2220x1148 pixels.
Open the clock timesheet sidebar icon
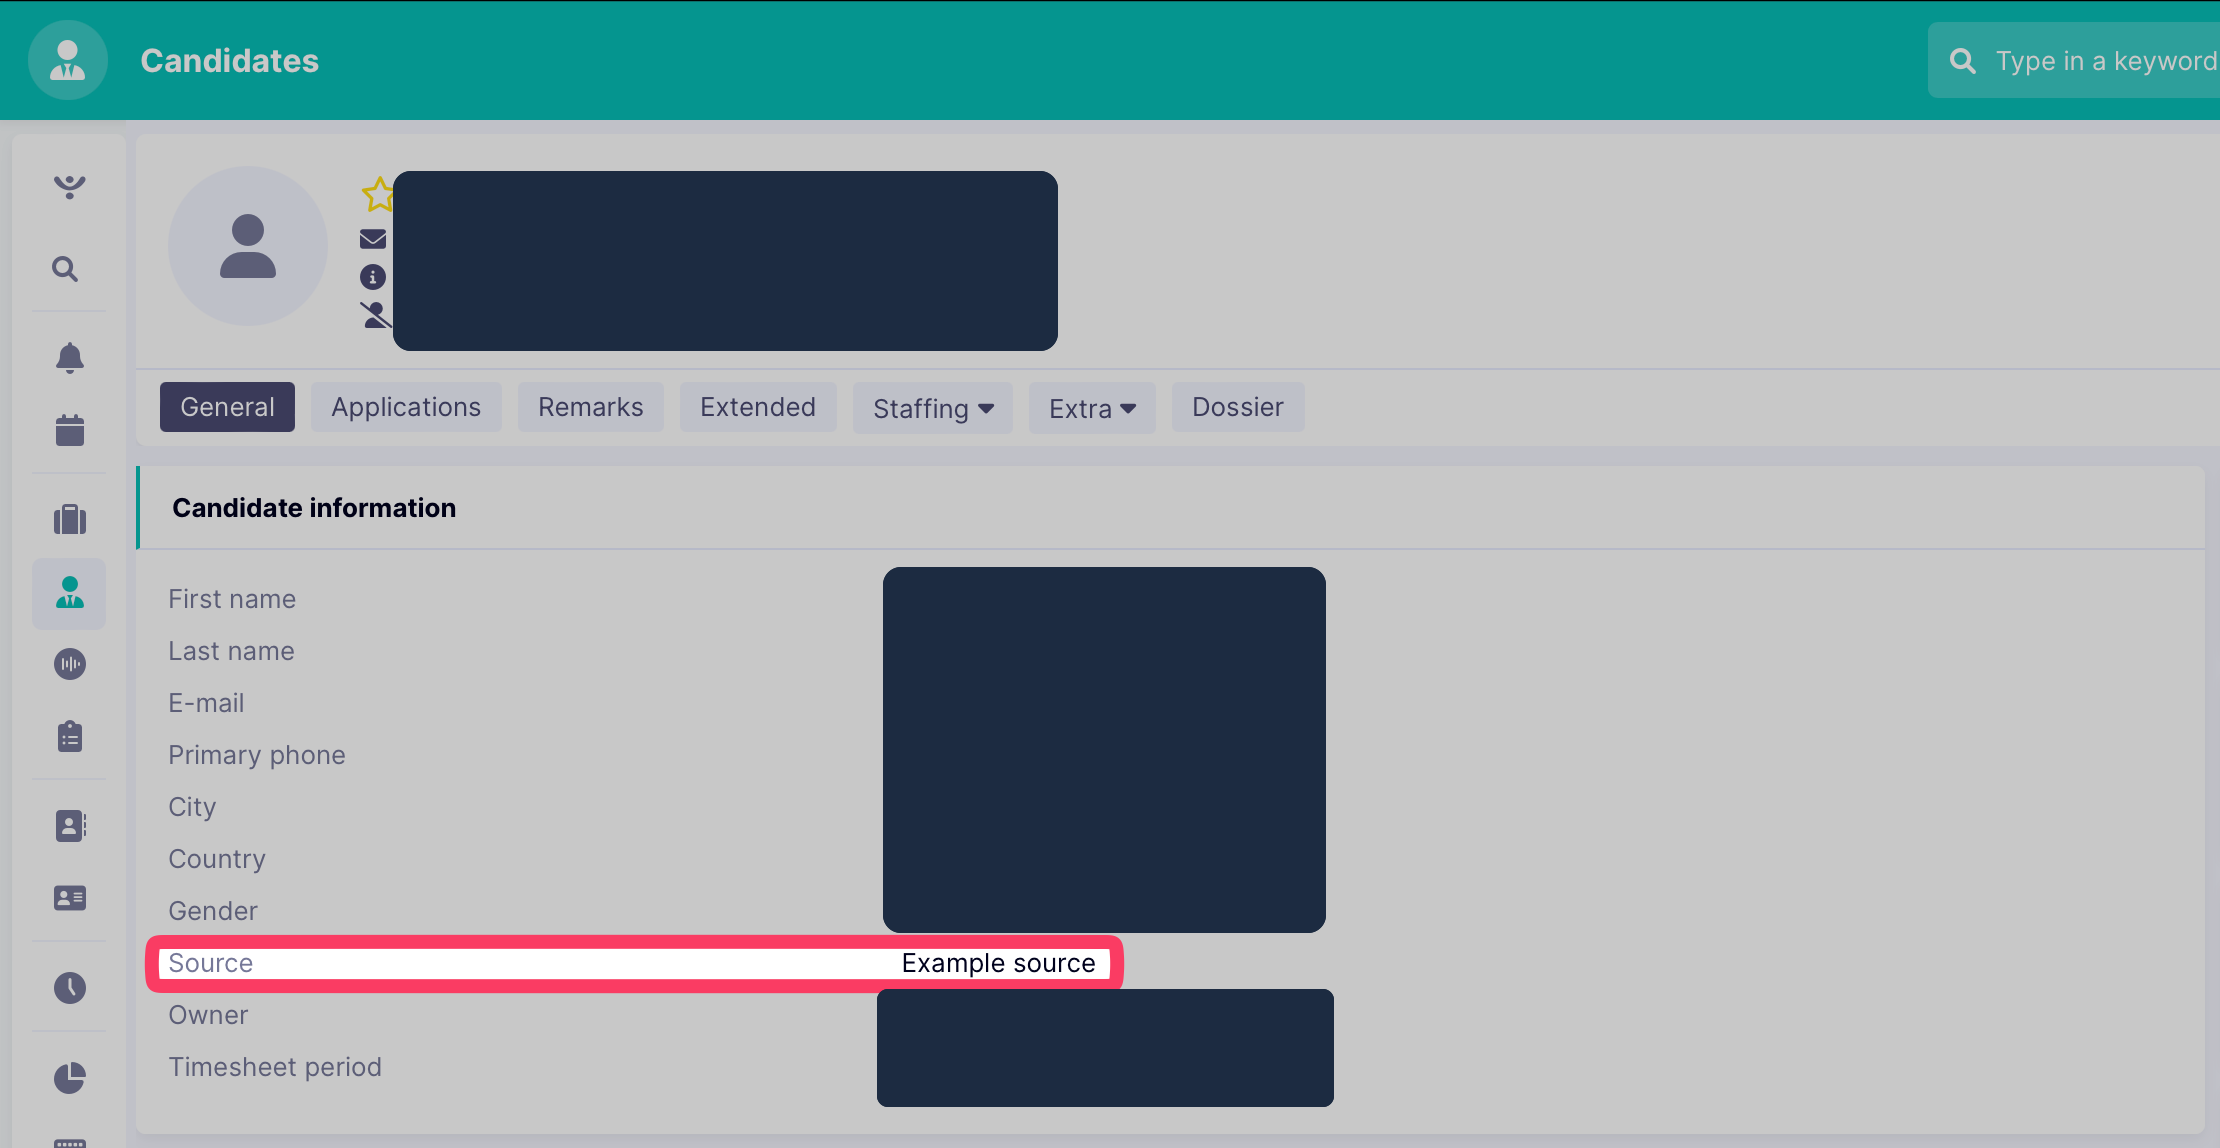pos(69,988)
